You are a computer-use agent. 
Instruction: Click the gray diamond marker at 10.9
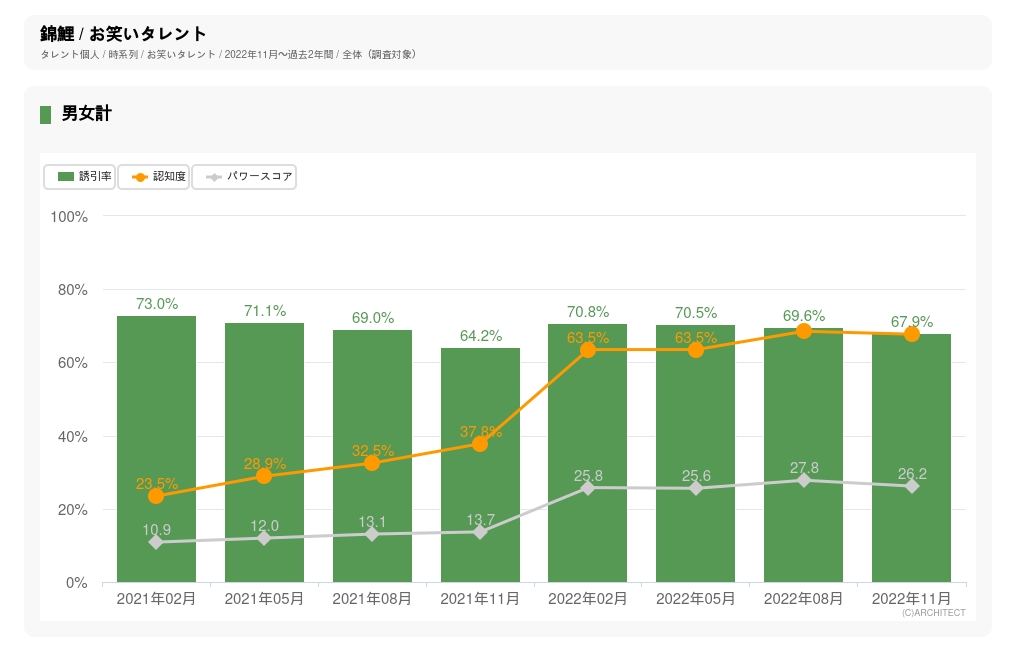(x=156, y=542)
